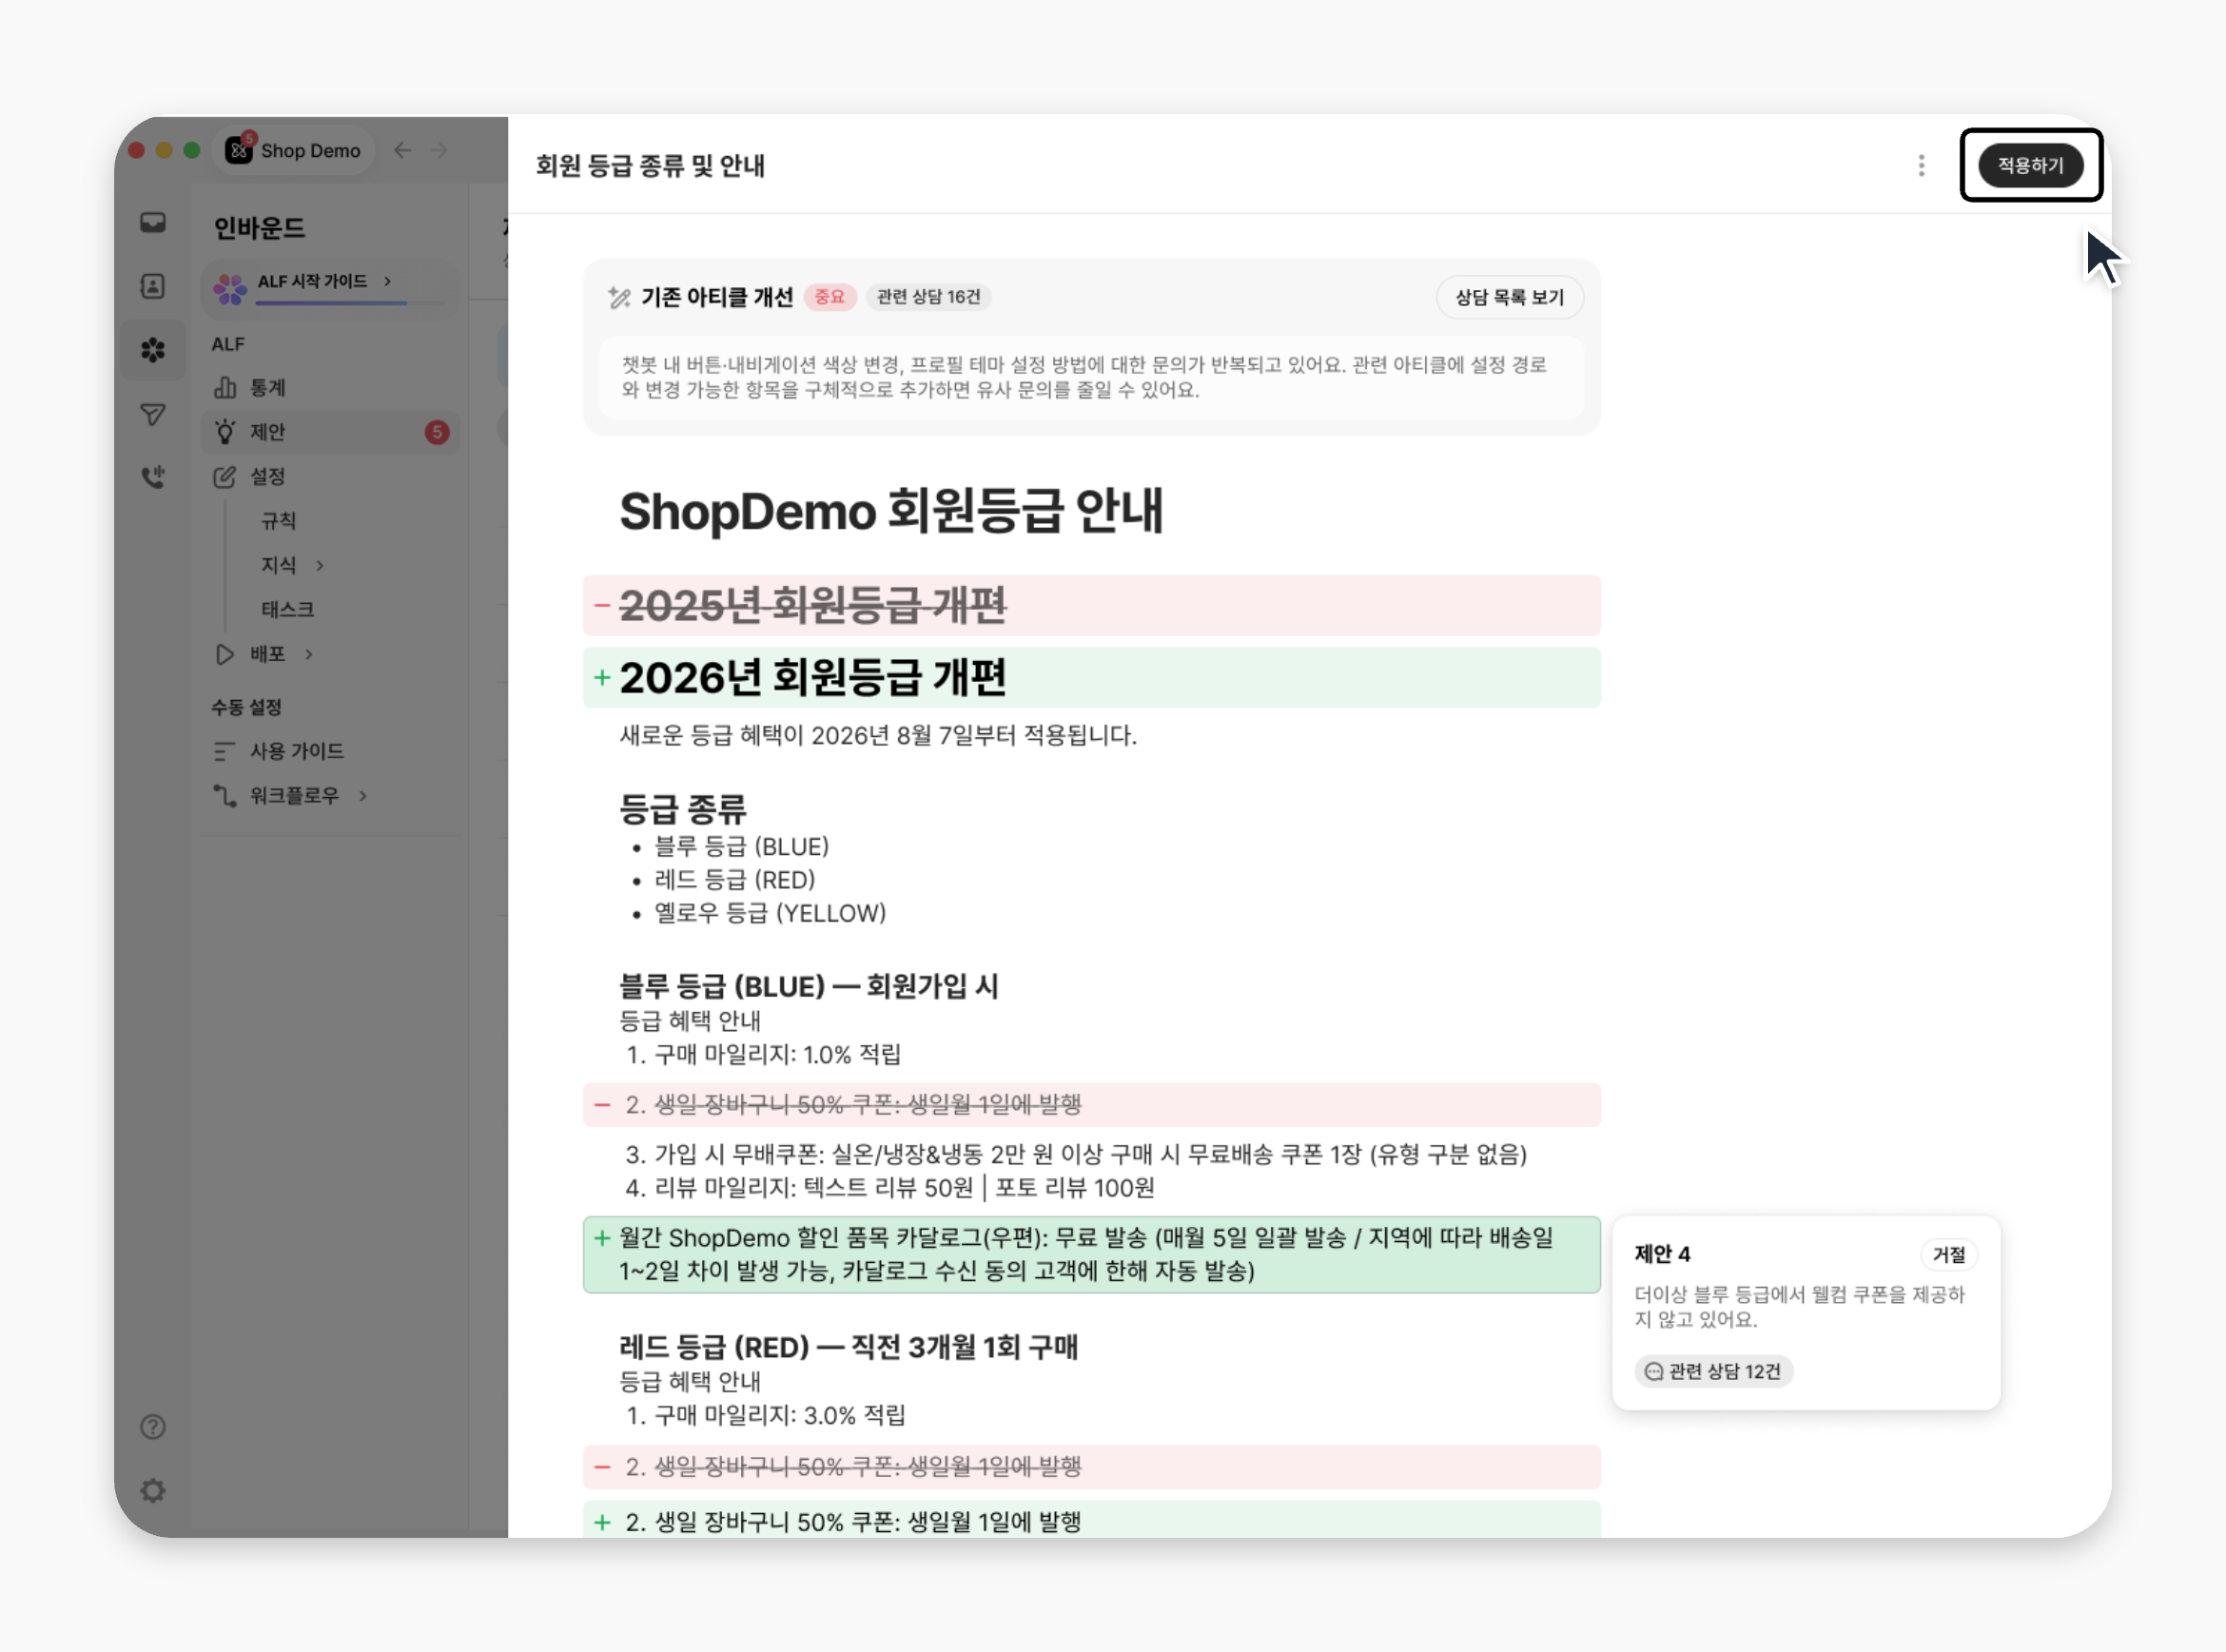
Task: Open help question mark icon
Action: point(153,1427)
